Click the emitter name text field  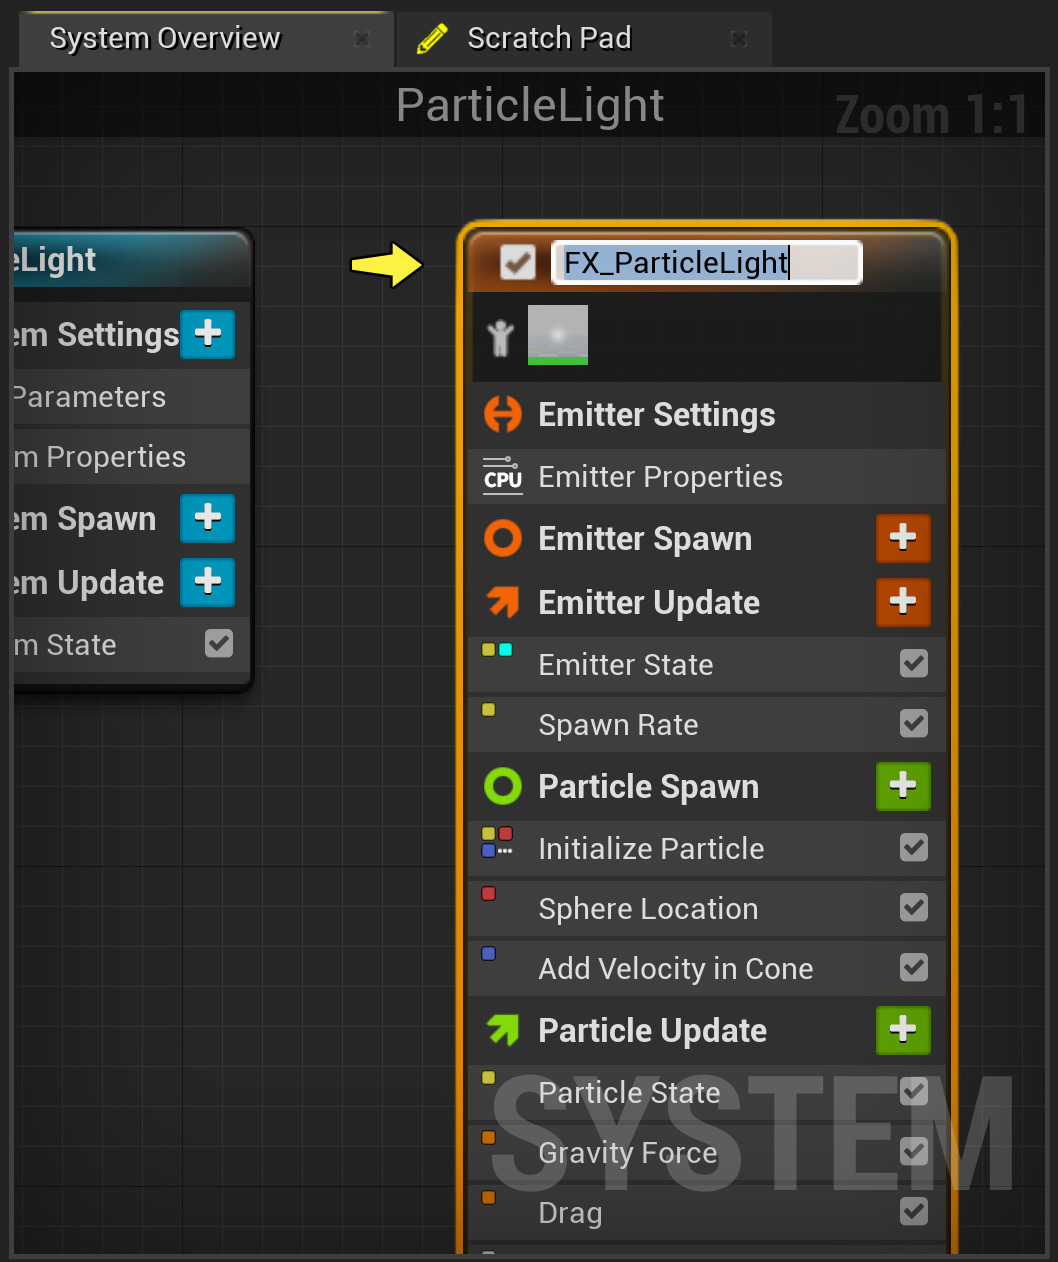coord(706,263)
